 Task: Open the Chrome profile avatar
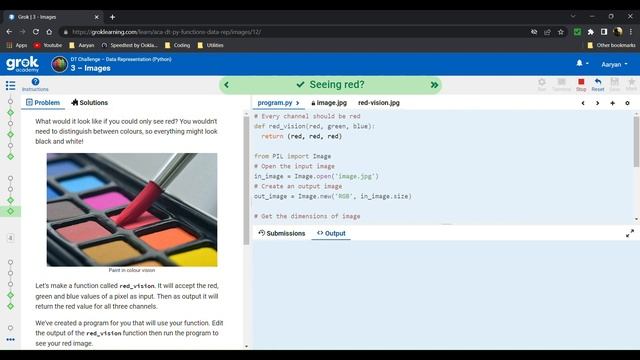tap(618, 32)
